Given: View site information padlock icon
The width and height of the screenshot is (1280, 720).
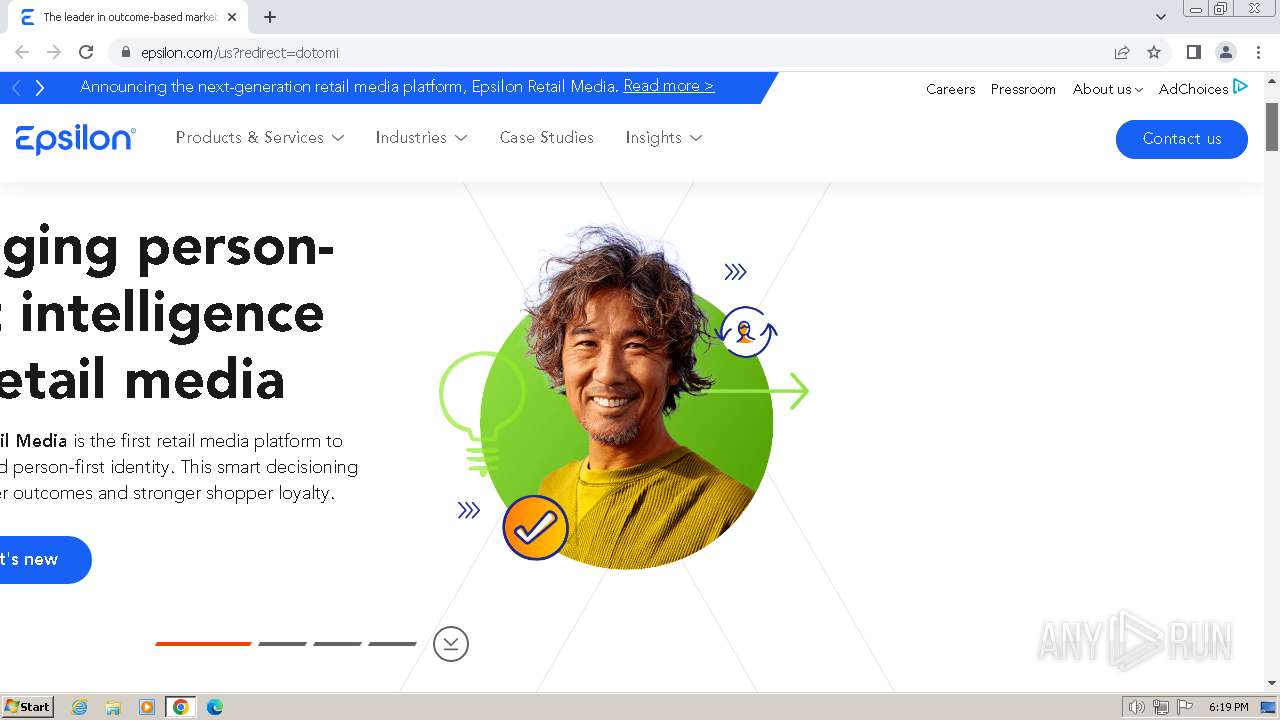Looking at the screenshot, I should (x=125, y=52).
